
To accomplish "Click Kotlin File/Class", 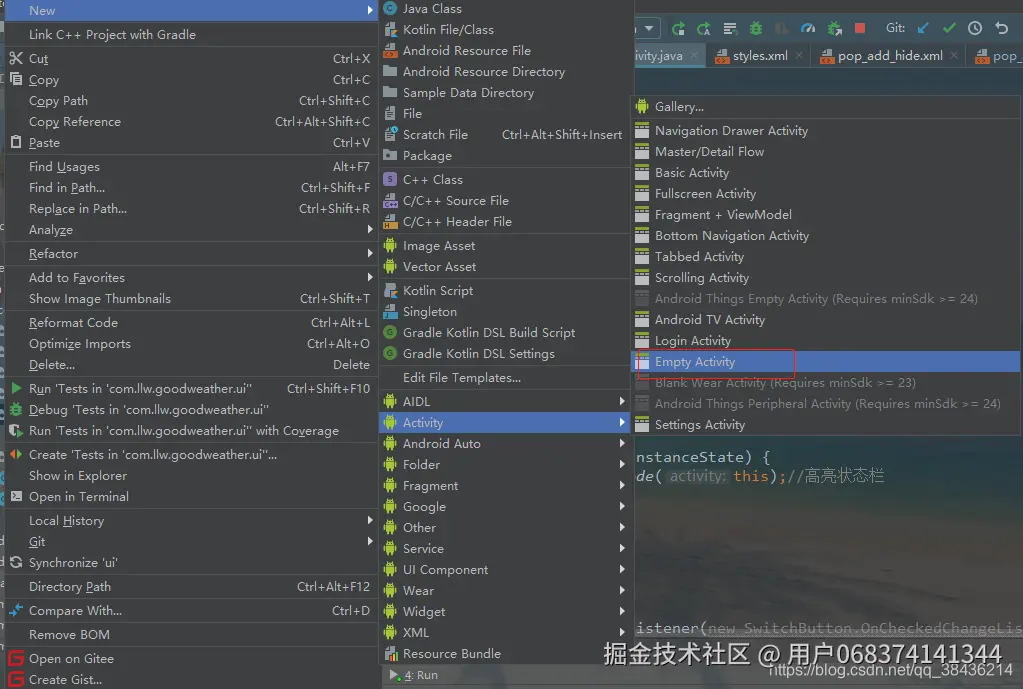I will (504, 30).
